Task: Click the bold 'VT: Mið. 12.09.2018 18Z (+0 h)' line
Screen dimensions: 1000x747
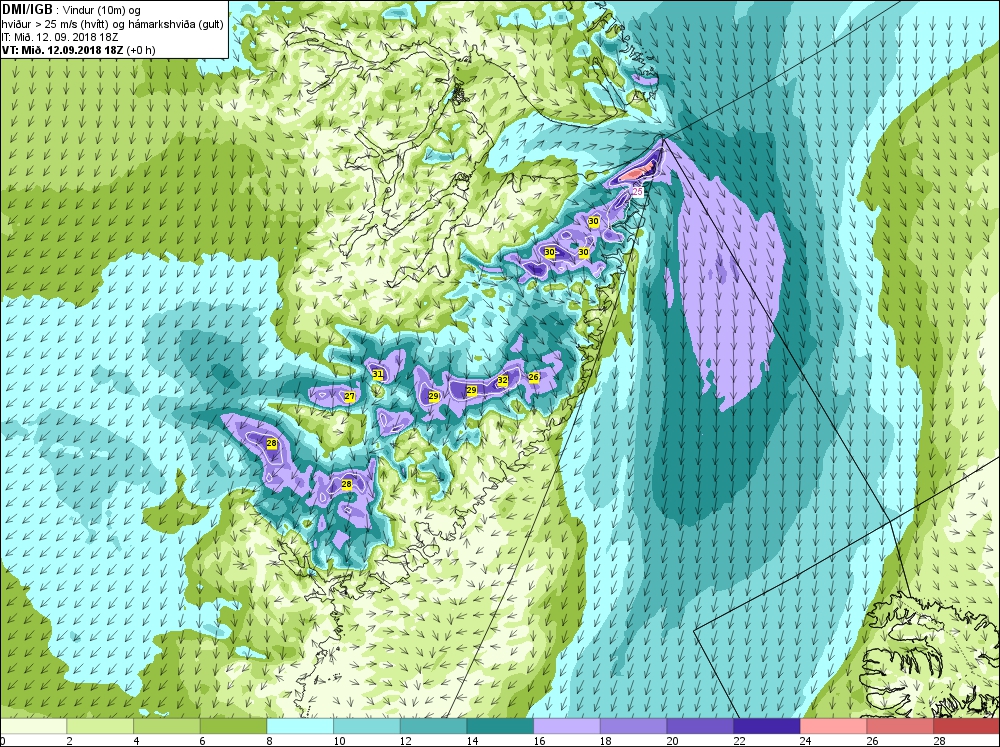Action: click(78, 50)
